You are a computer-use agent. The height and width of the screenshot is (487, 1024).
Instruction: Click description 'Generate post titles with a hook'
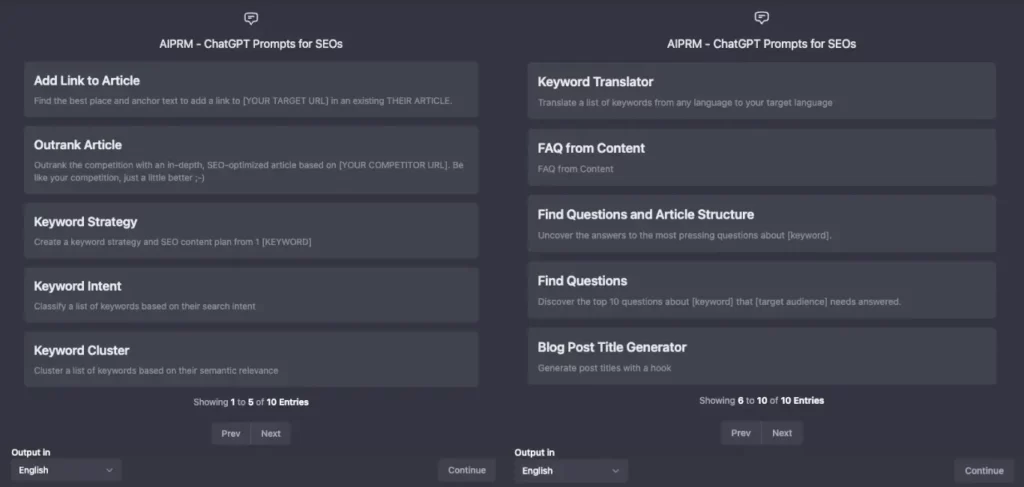coord(604,368)
